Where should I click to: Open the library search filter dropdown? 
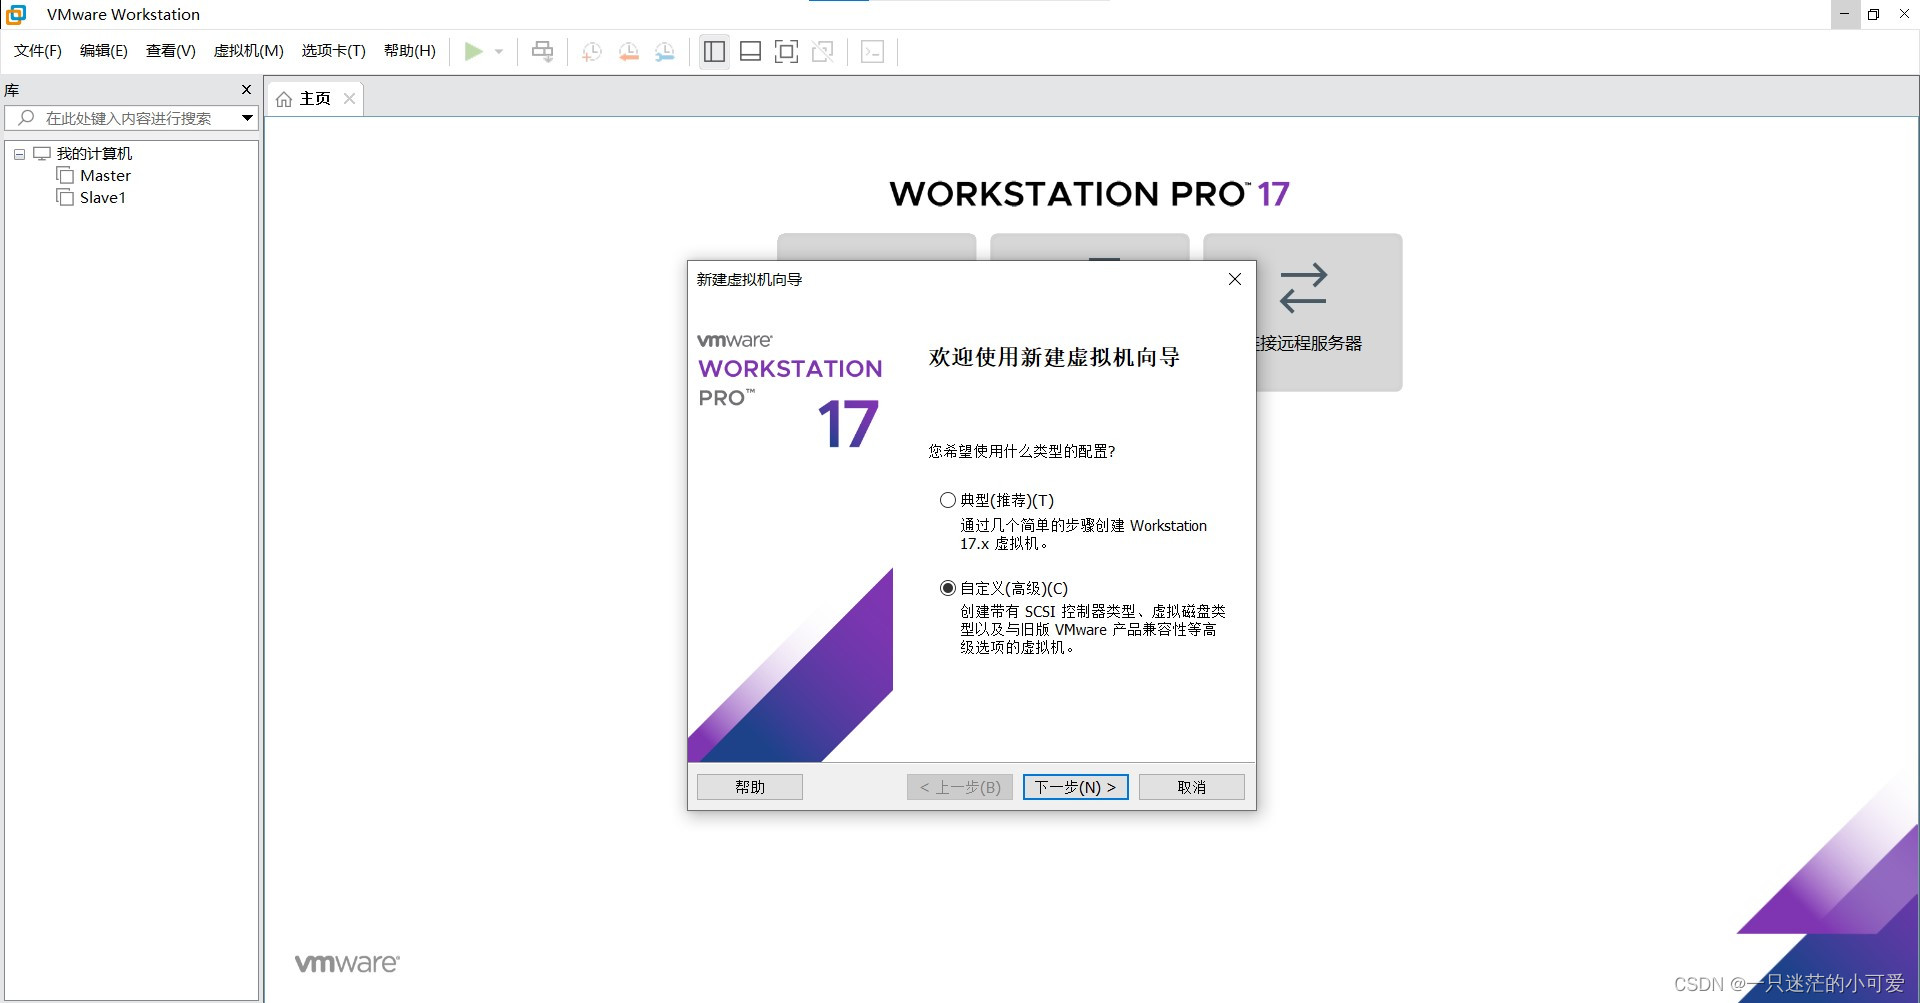246,118
